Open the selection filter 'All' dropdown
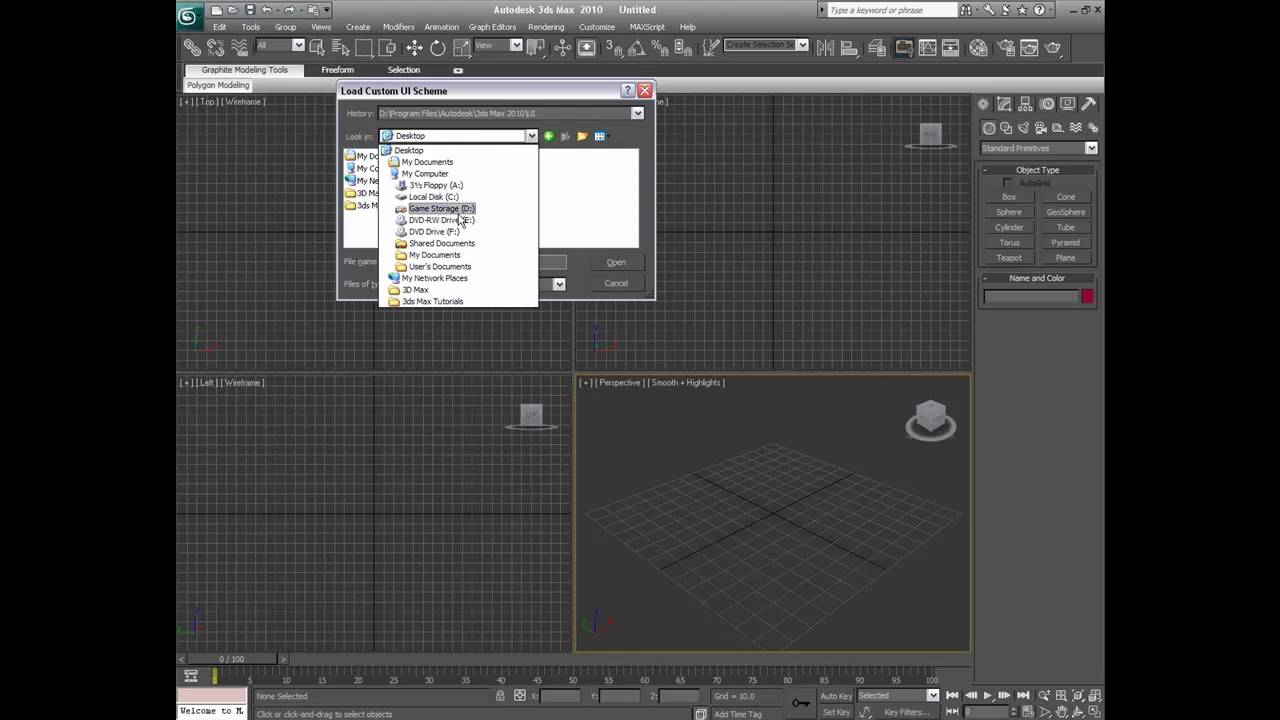1280x720 pixels. pyautogui.click(x=280, y=45)
